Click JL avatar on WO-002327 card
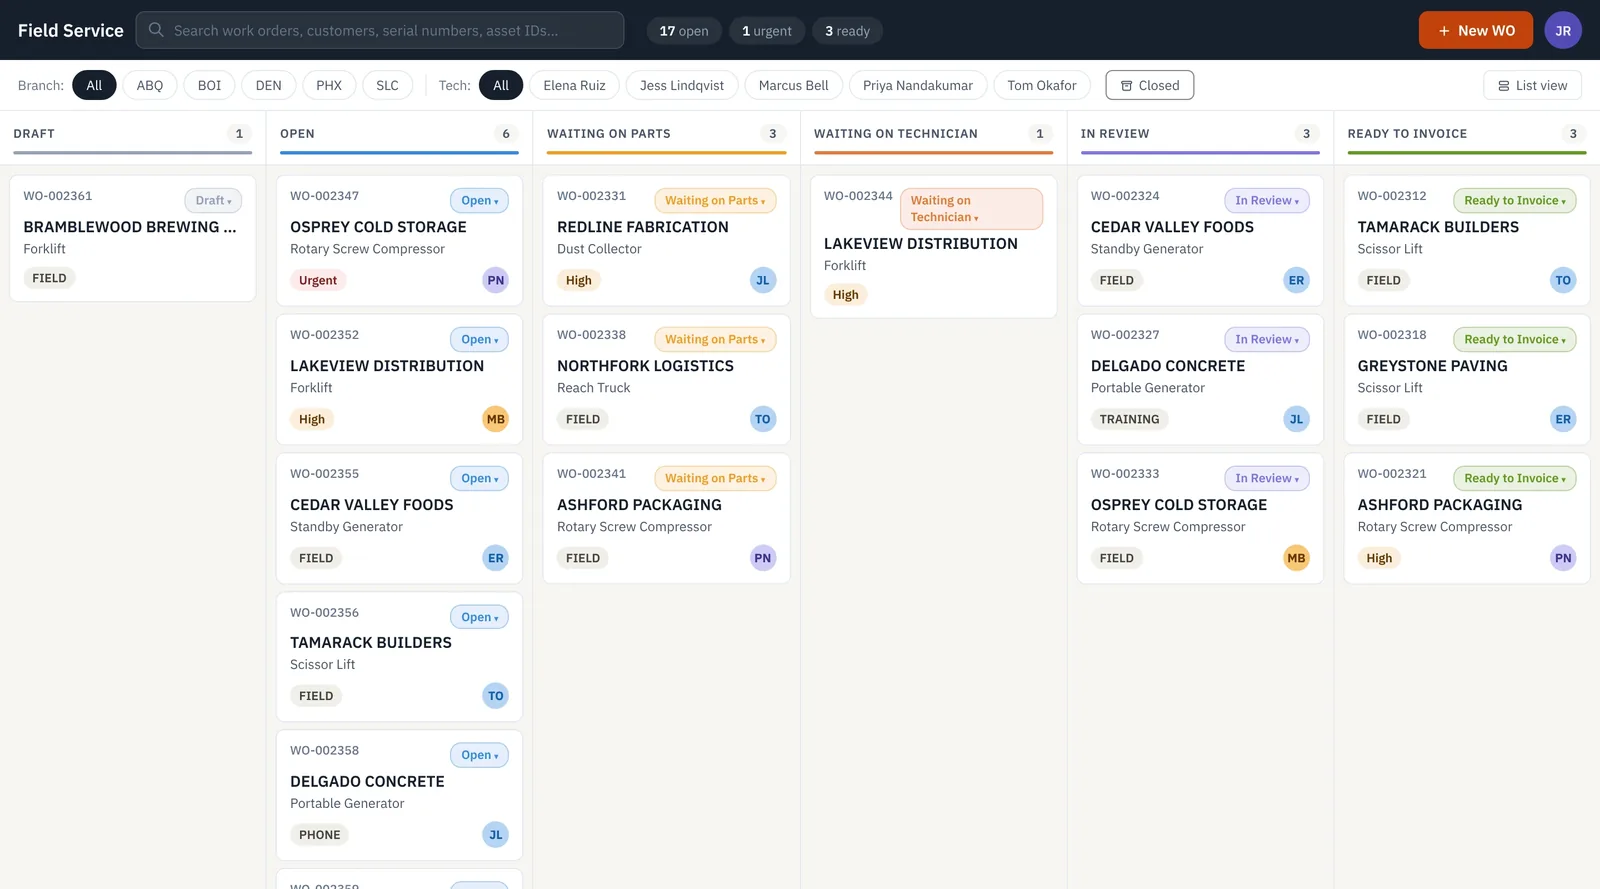The width and height of the screenshot is (1600, 889). point(1296,419)
